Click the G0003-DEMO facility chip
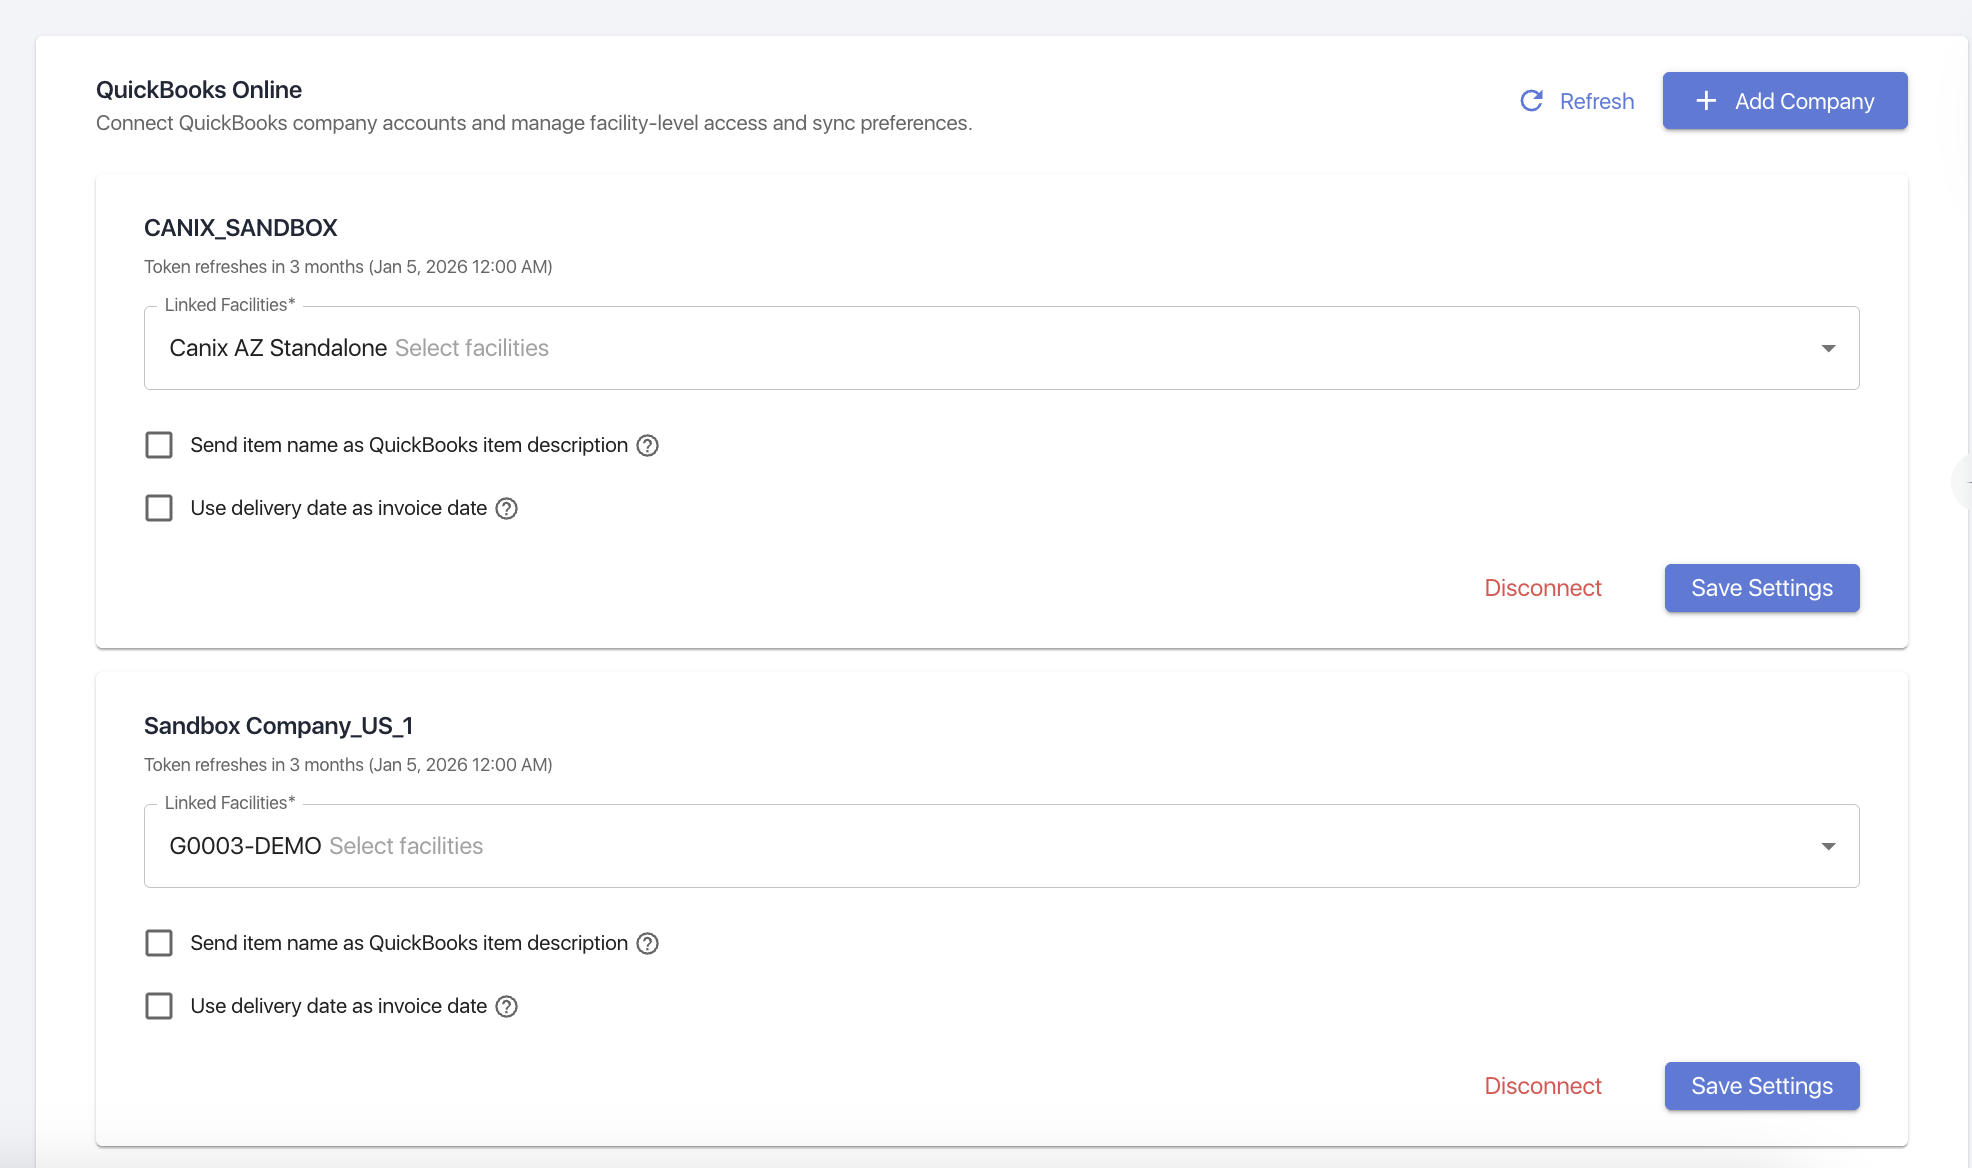Viewport: 1972px width, 1168px height. 244,845
